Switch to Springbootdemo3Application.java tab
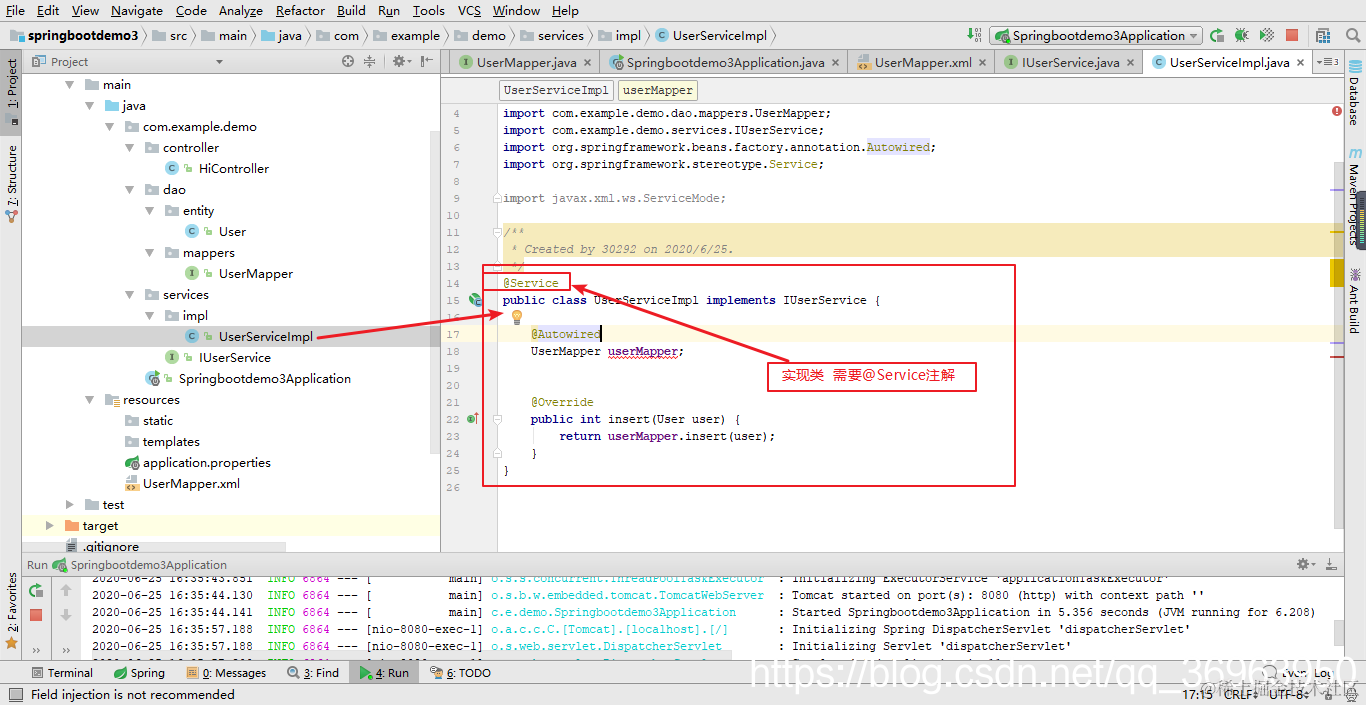 (724, 62)
